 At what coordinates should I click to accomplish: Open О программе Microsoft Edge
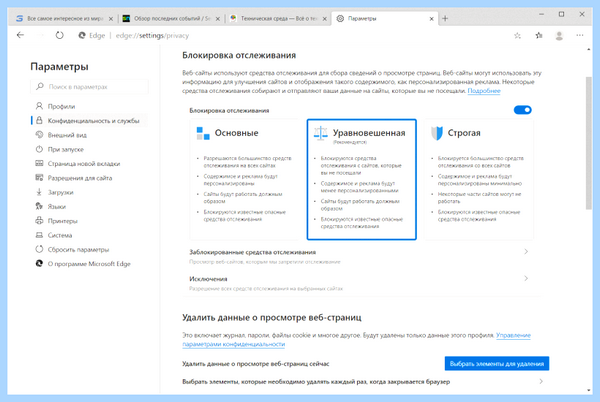click(89, 264)
